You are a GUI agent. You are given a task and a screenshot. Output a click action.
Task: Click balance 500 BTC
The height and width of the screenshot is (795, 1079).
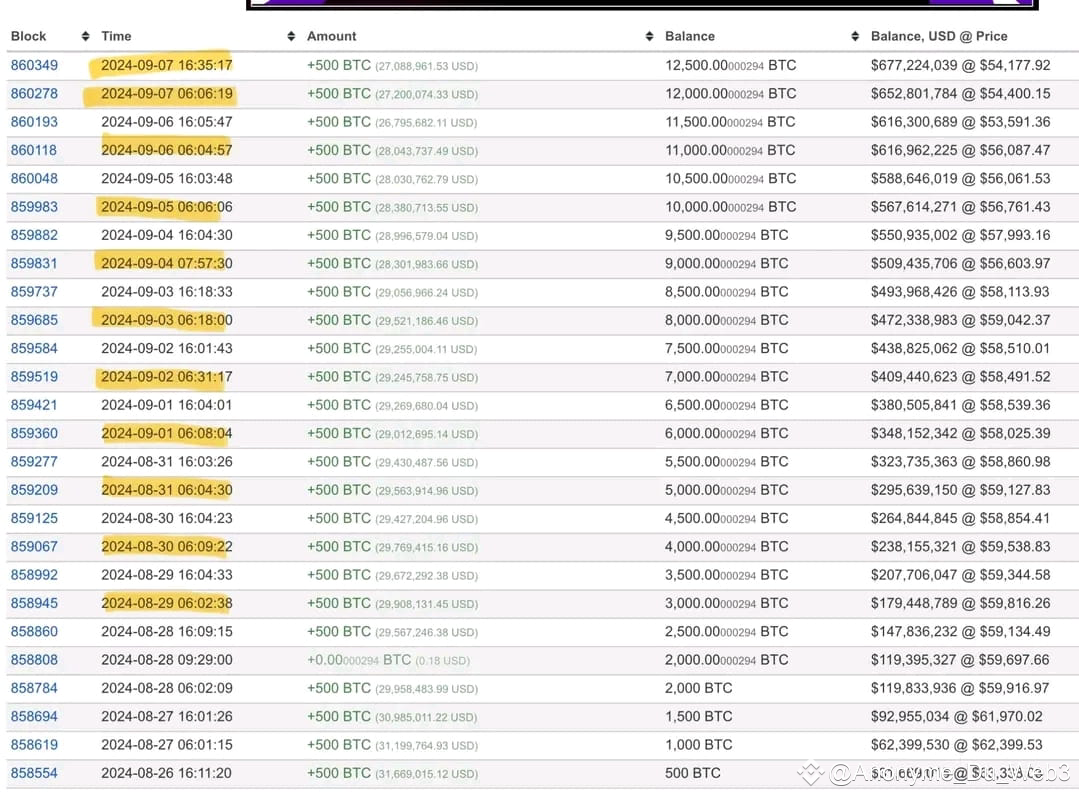[x=692, y=773]
